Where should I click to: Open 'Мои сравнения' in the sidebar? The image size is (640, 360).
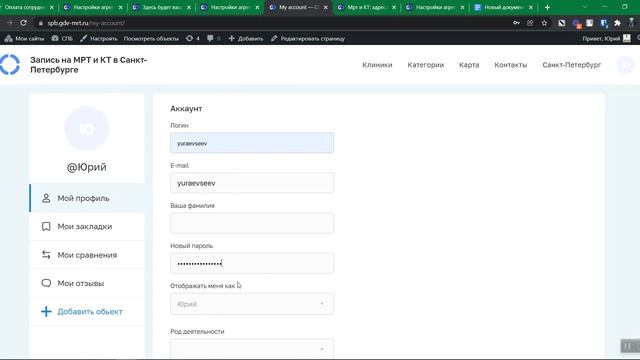coord(87,255)
